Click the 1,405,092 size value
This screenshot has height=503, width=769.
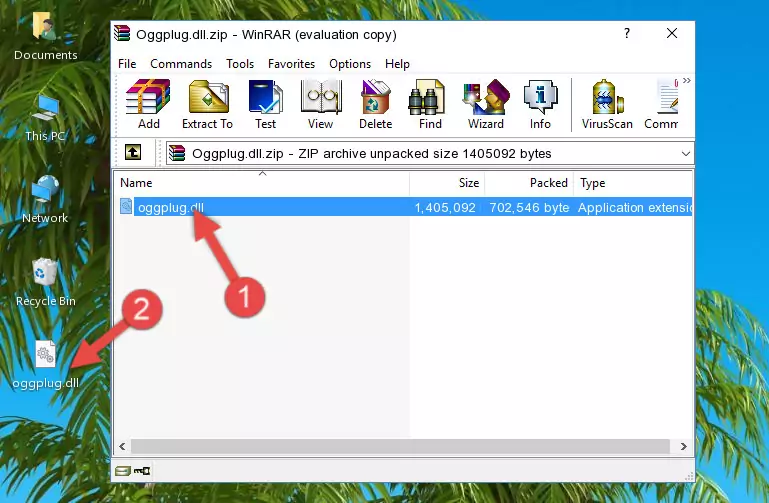[x=445, y=208]
